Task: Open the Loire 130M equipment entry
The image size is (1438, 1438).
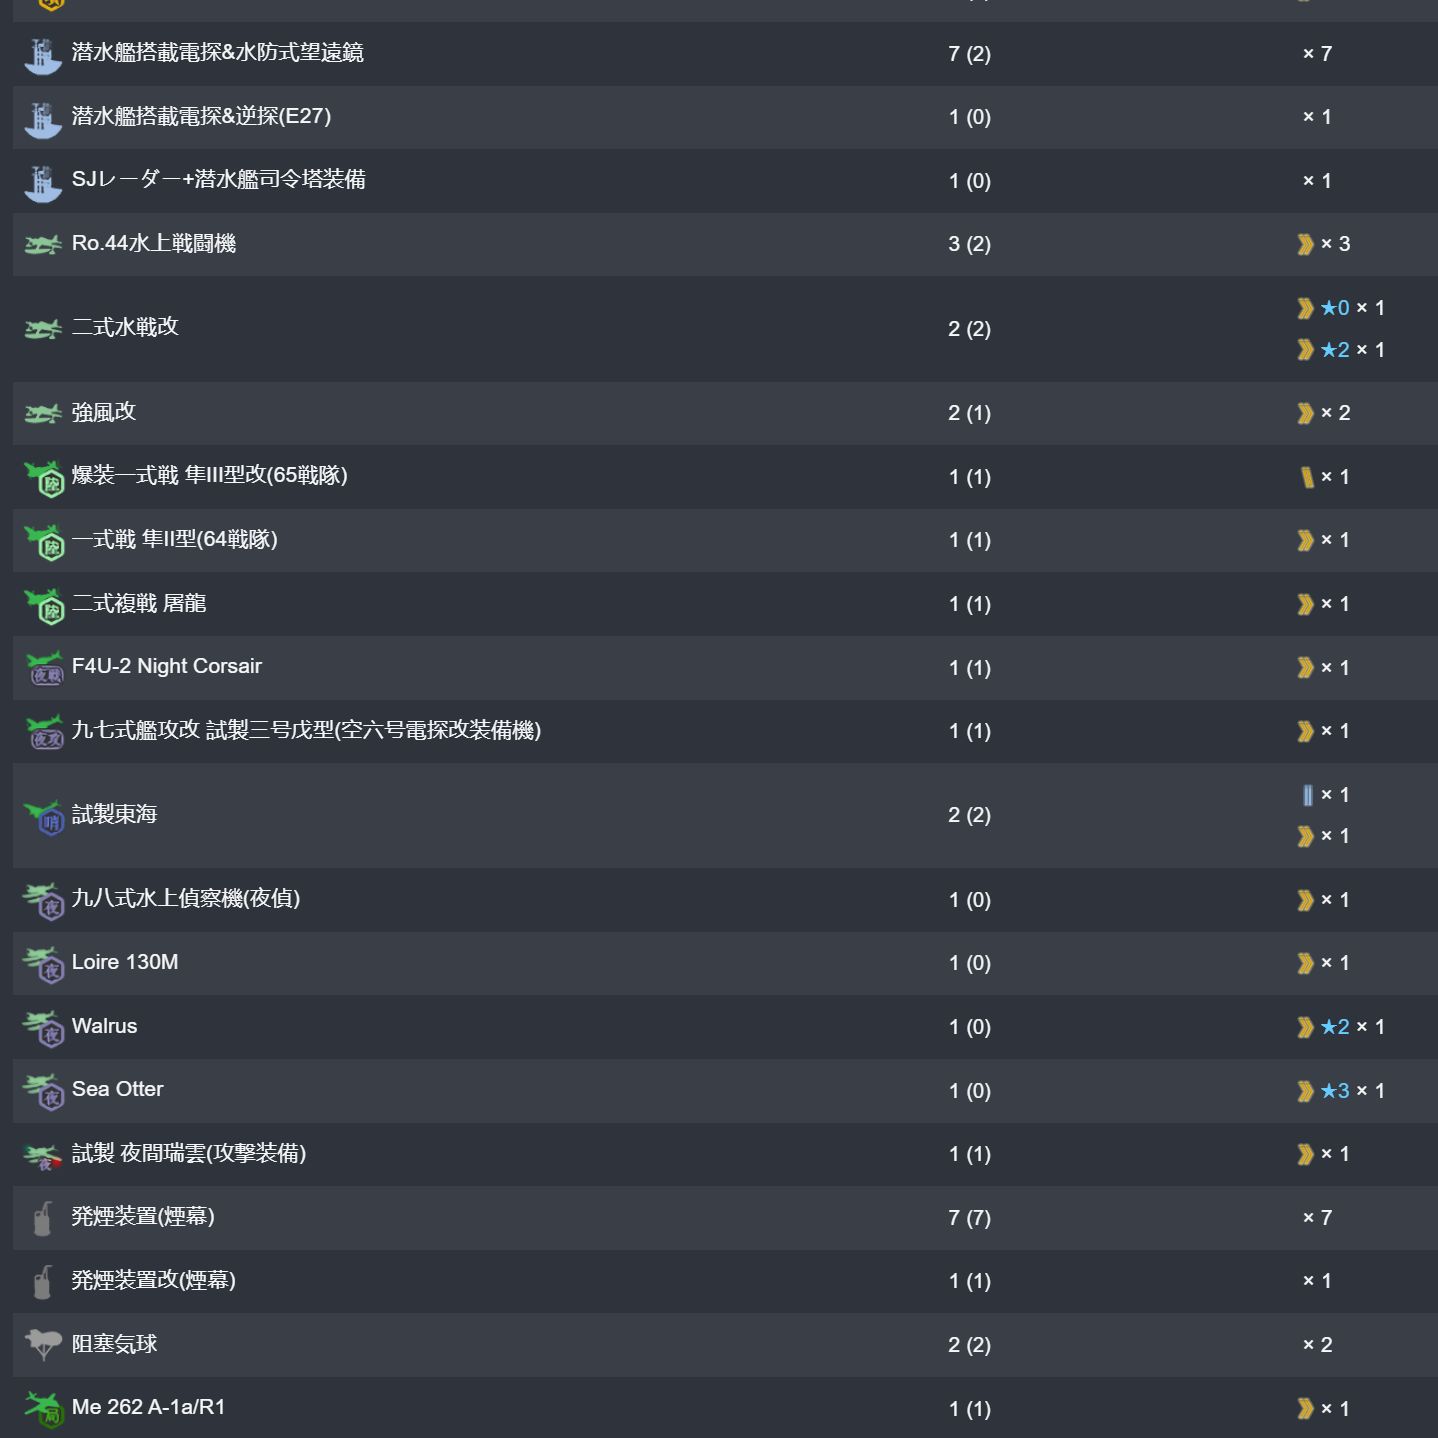Action: coord(125,962)
